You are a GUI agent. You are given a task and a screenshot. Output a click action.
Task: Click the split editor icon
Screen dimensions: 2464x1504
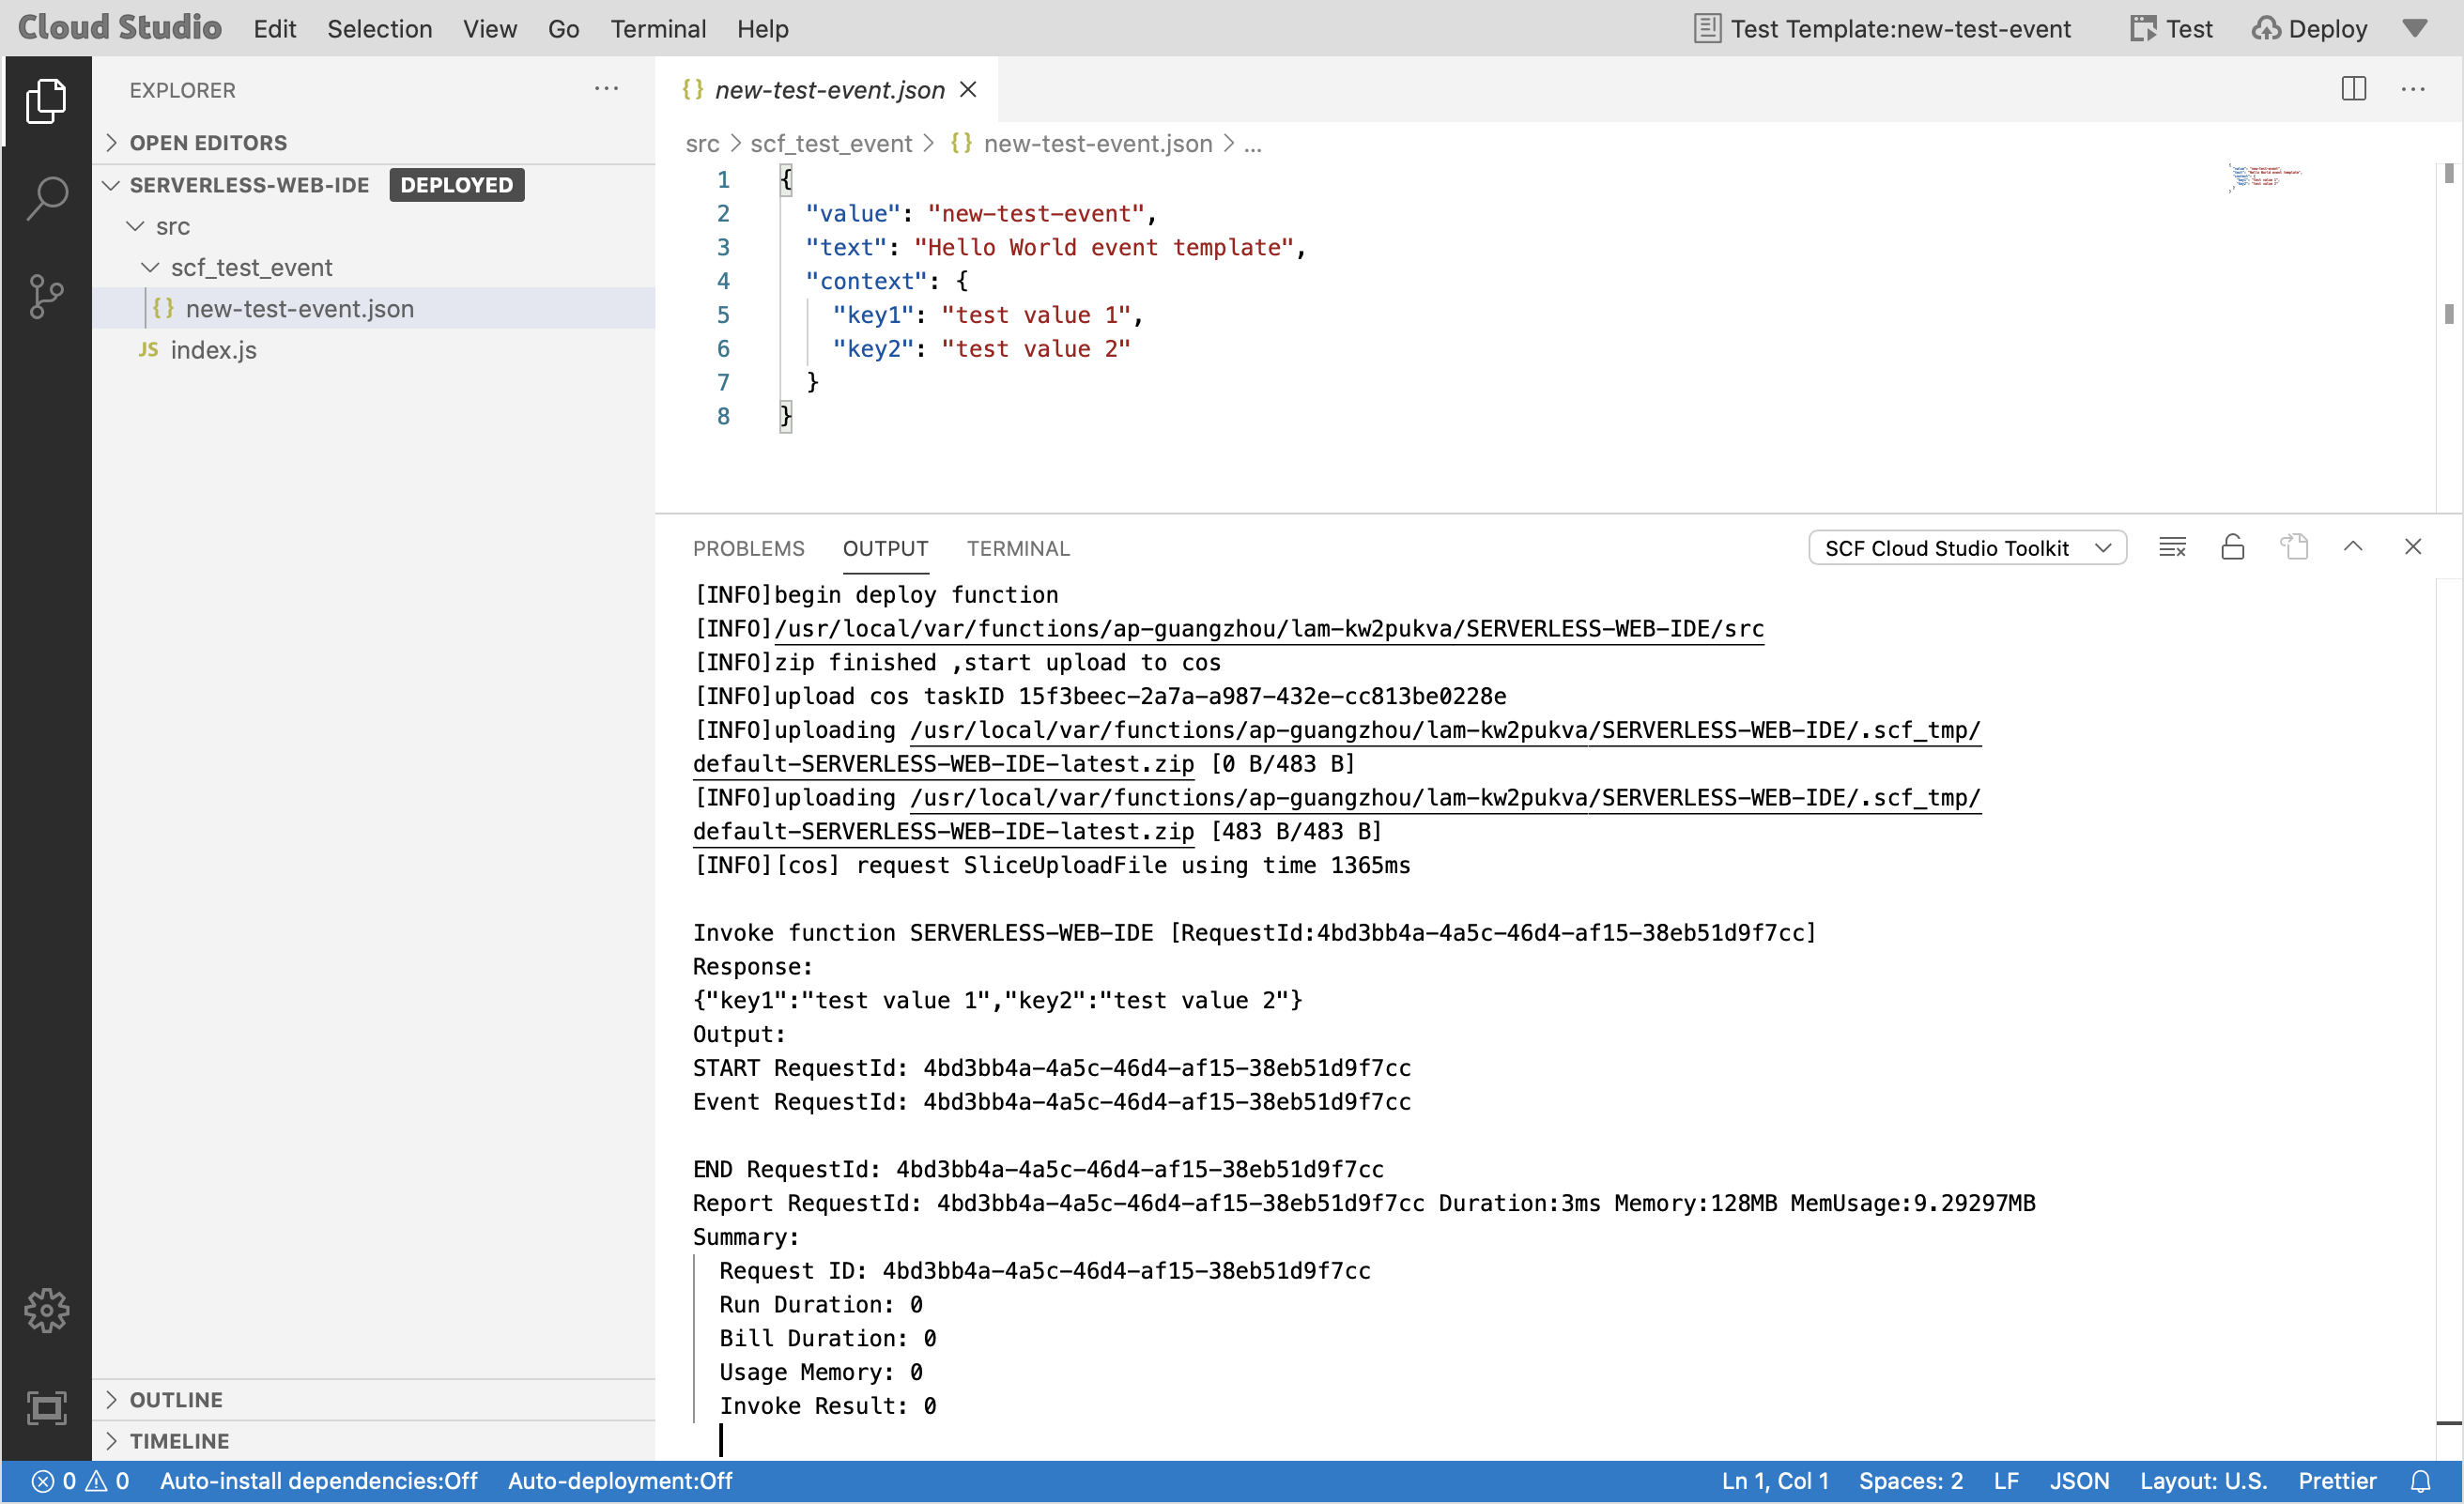coord(2353,89)
